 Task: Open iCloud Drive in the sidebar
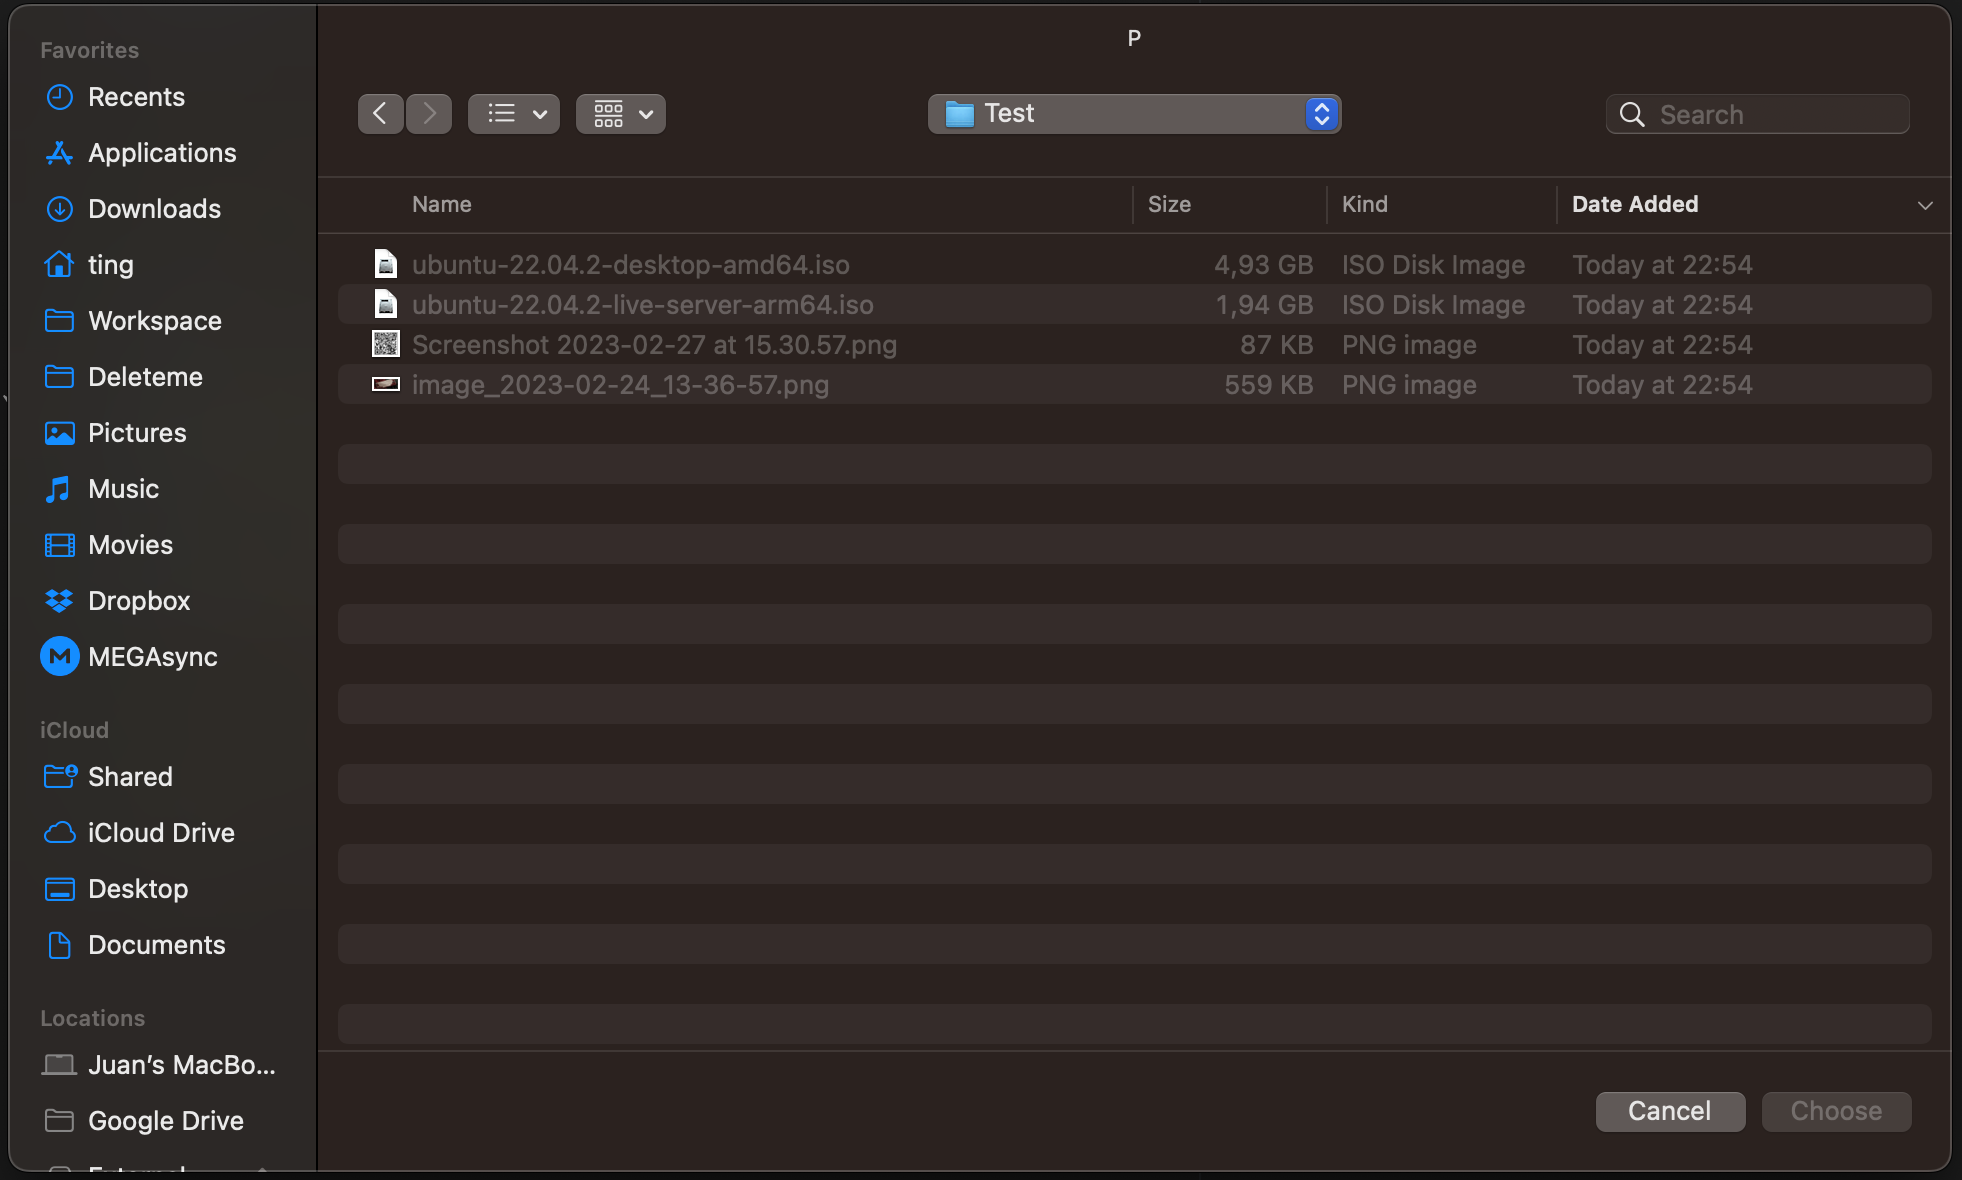click(x=162, y=833)
